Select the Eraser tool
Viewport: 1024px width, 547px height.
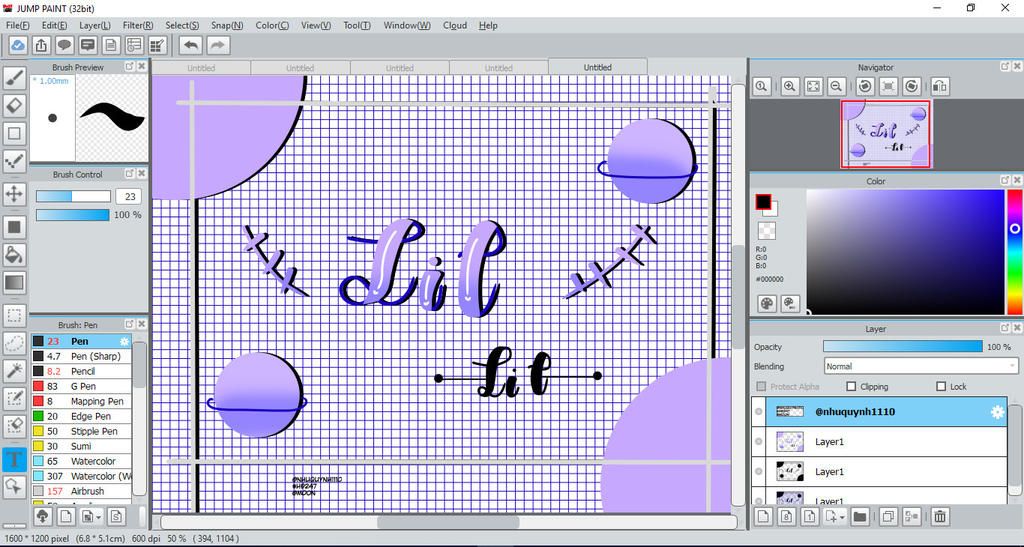point(14,106)
